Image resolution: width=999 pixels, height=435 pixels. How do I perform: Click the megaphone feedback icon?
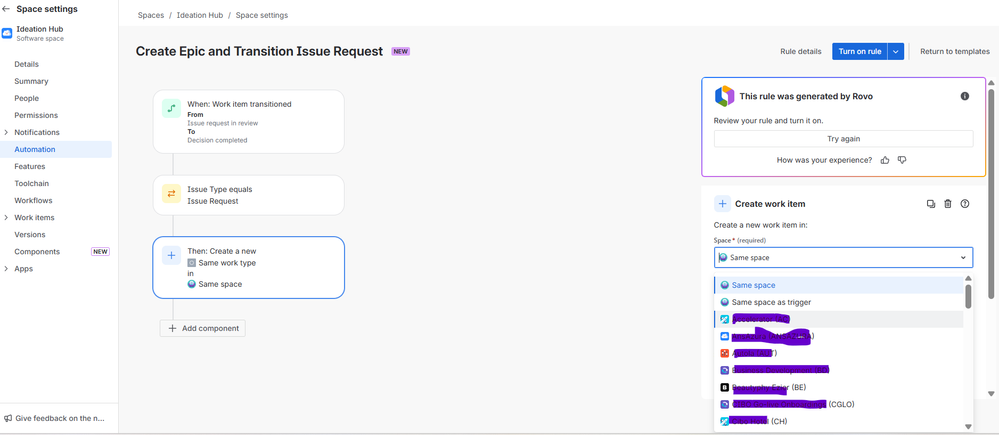click(8, 418)
